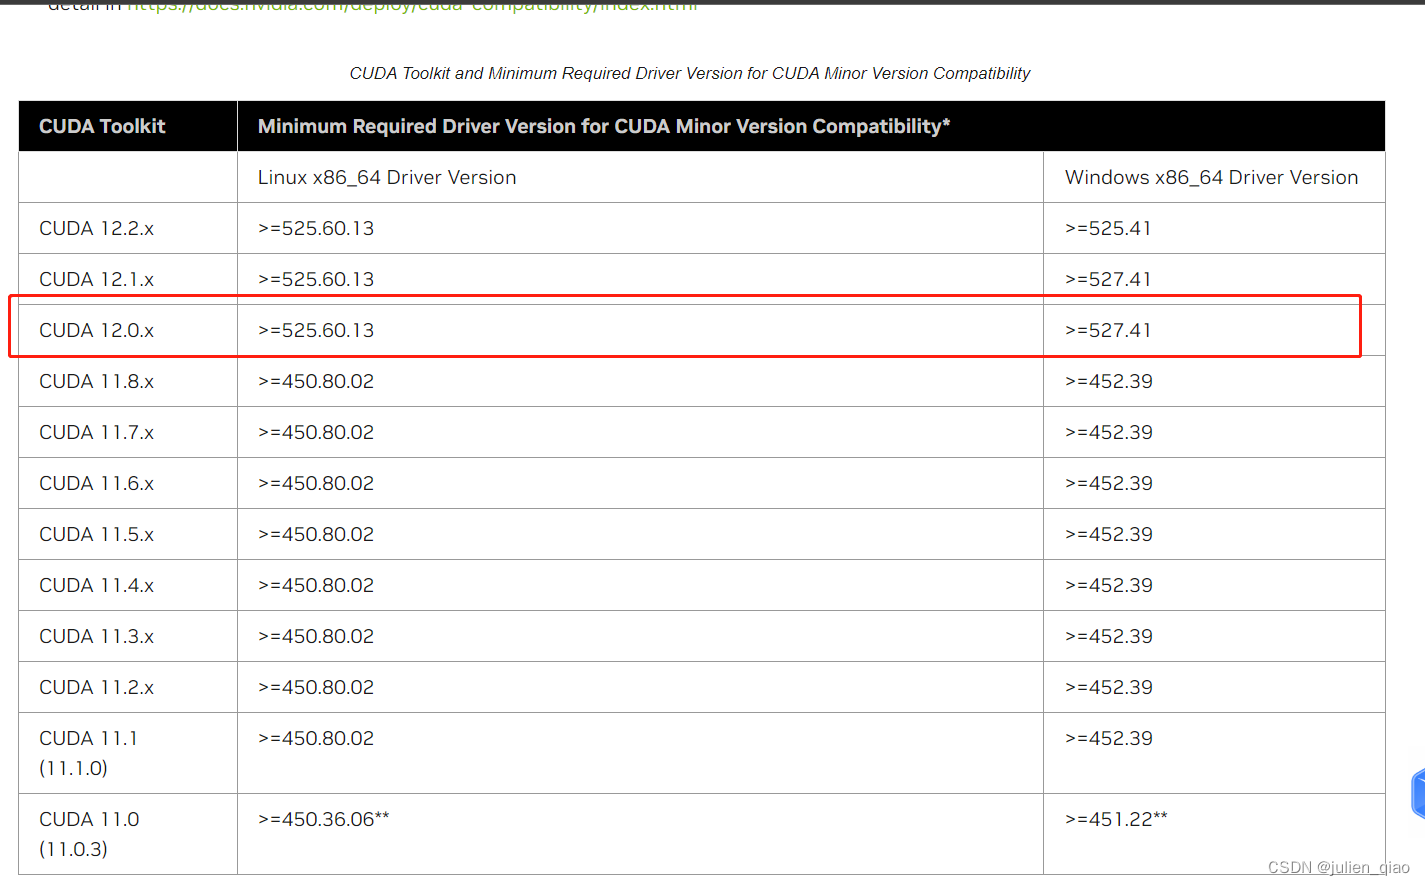Select the Linux driver value for CUDA 12.1.x

coord(316,279)
